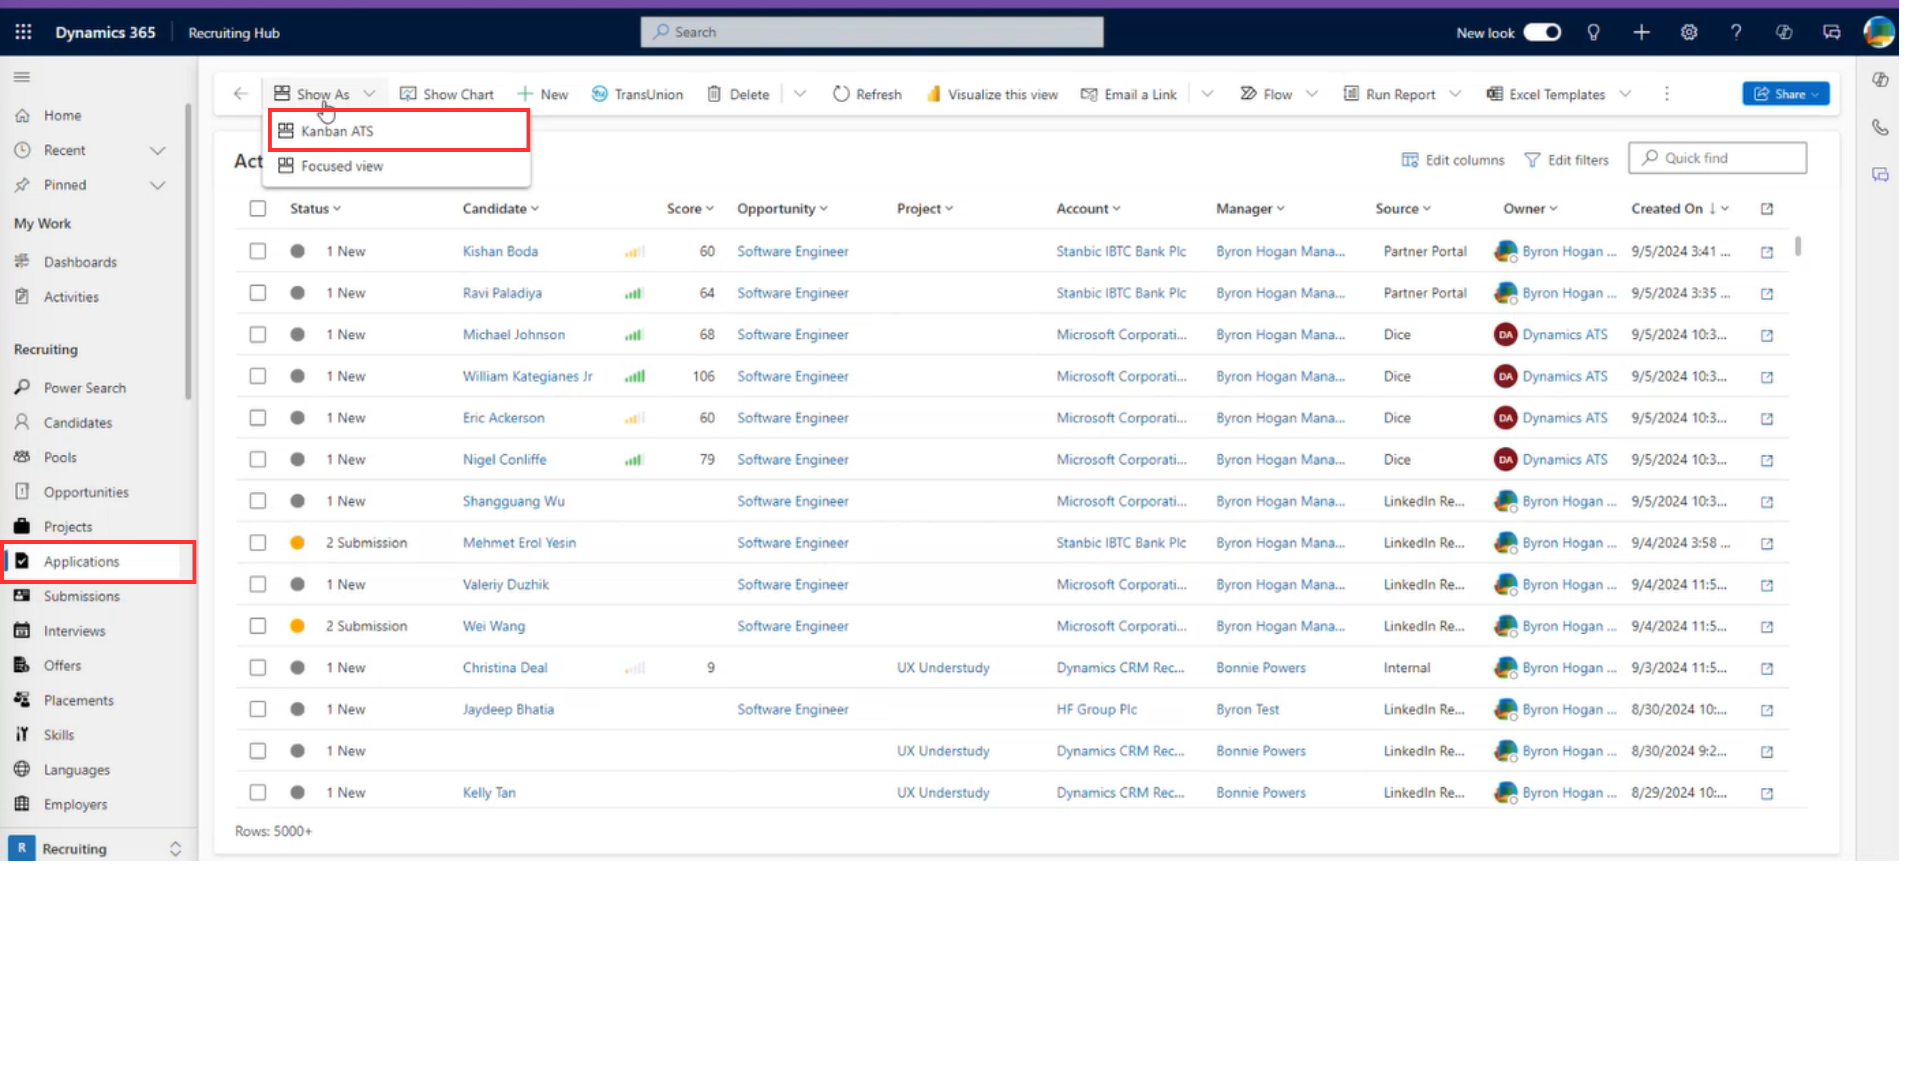The height and width of the screenshot is (1080, 1920).
Task: Open Interviews in the sidebar
Action: point(74,631)
